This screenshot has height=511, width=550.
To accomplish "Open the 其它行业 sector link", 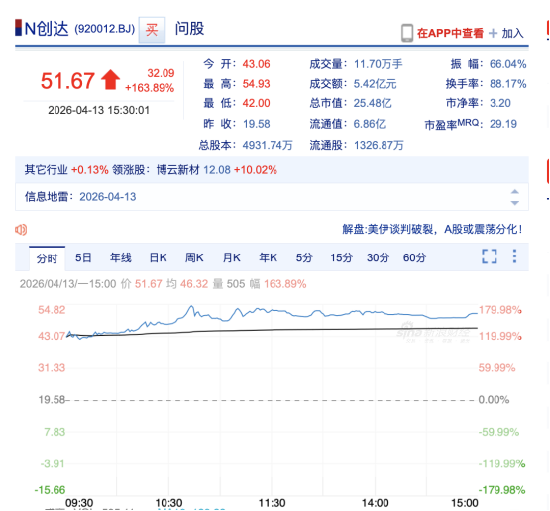I will (46, 170).
